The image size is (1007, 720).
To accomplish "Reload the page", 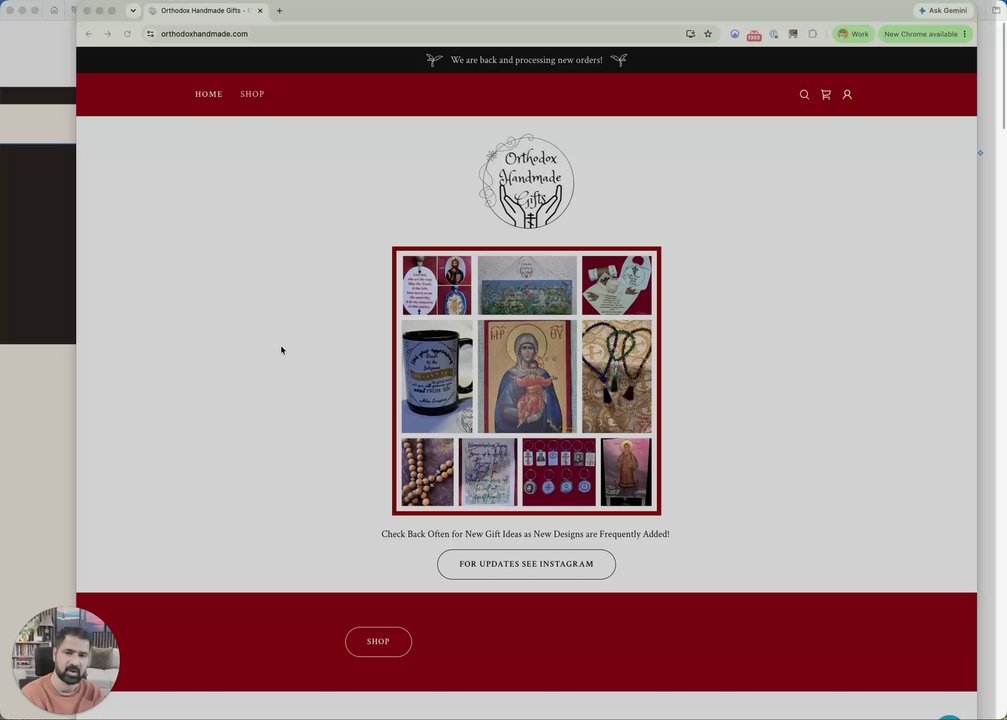I will (x=127, y=34).
